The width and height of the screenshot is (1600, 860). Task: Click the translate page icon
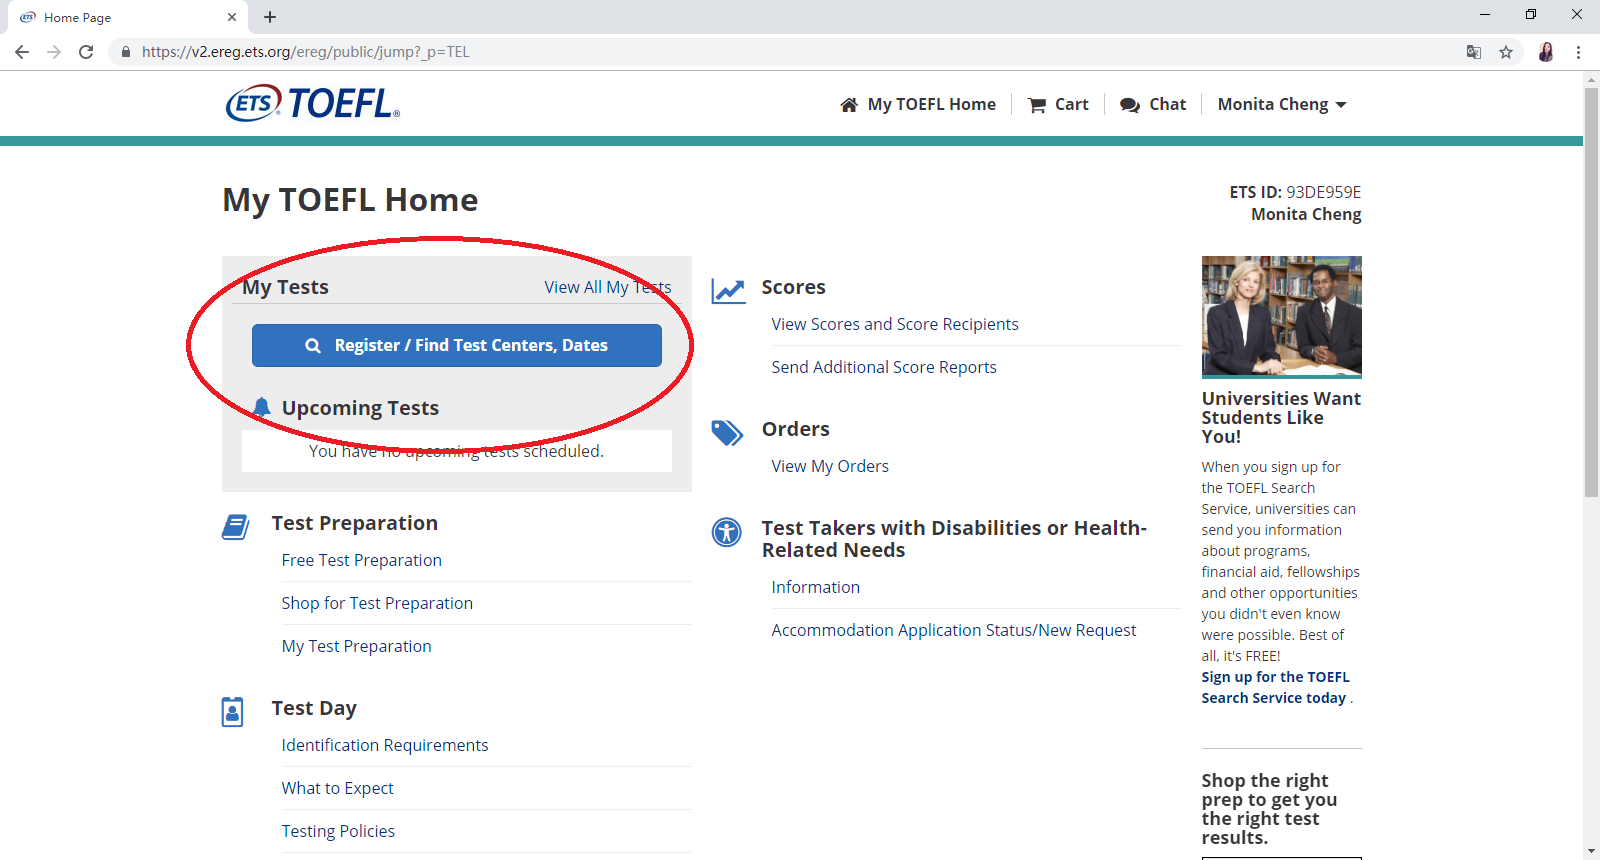tap(1474, 52)
